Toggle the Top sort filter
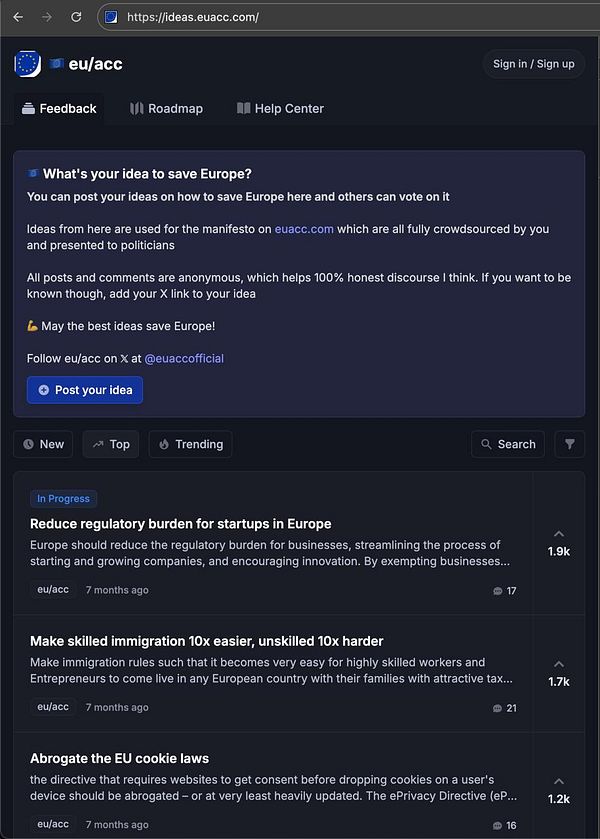 (x=110, y=443)
